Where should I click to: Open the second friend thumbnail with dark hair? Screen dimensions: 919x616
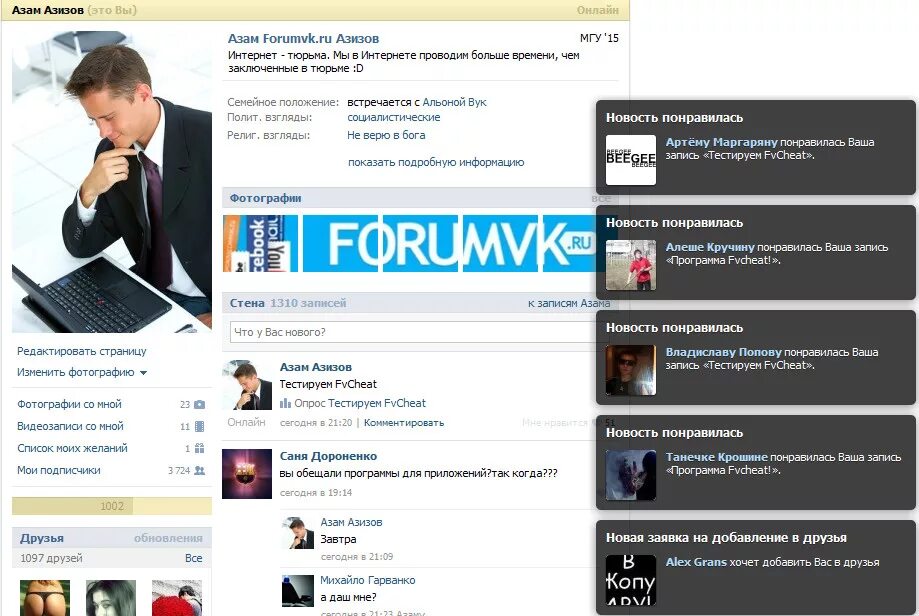111,598
